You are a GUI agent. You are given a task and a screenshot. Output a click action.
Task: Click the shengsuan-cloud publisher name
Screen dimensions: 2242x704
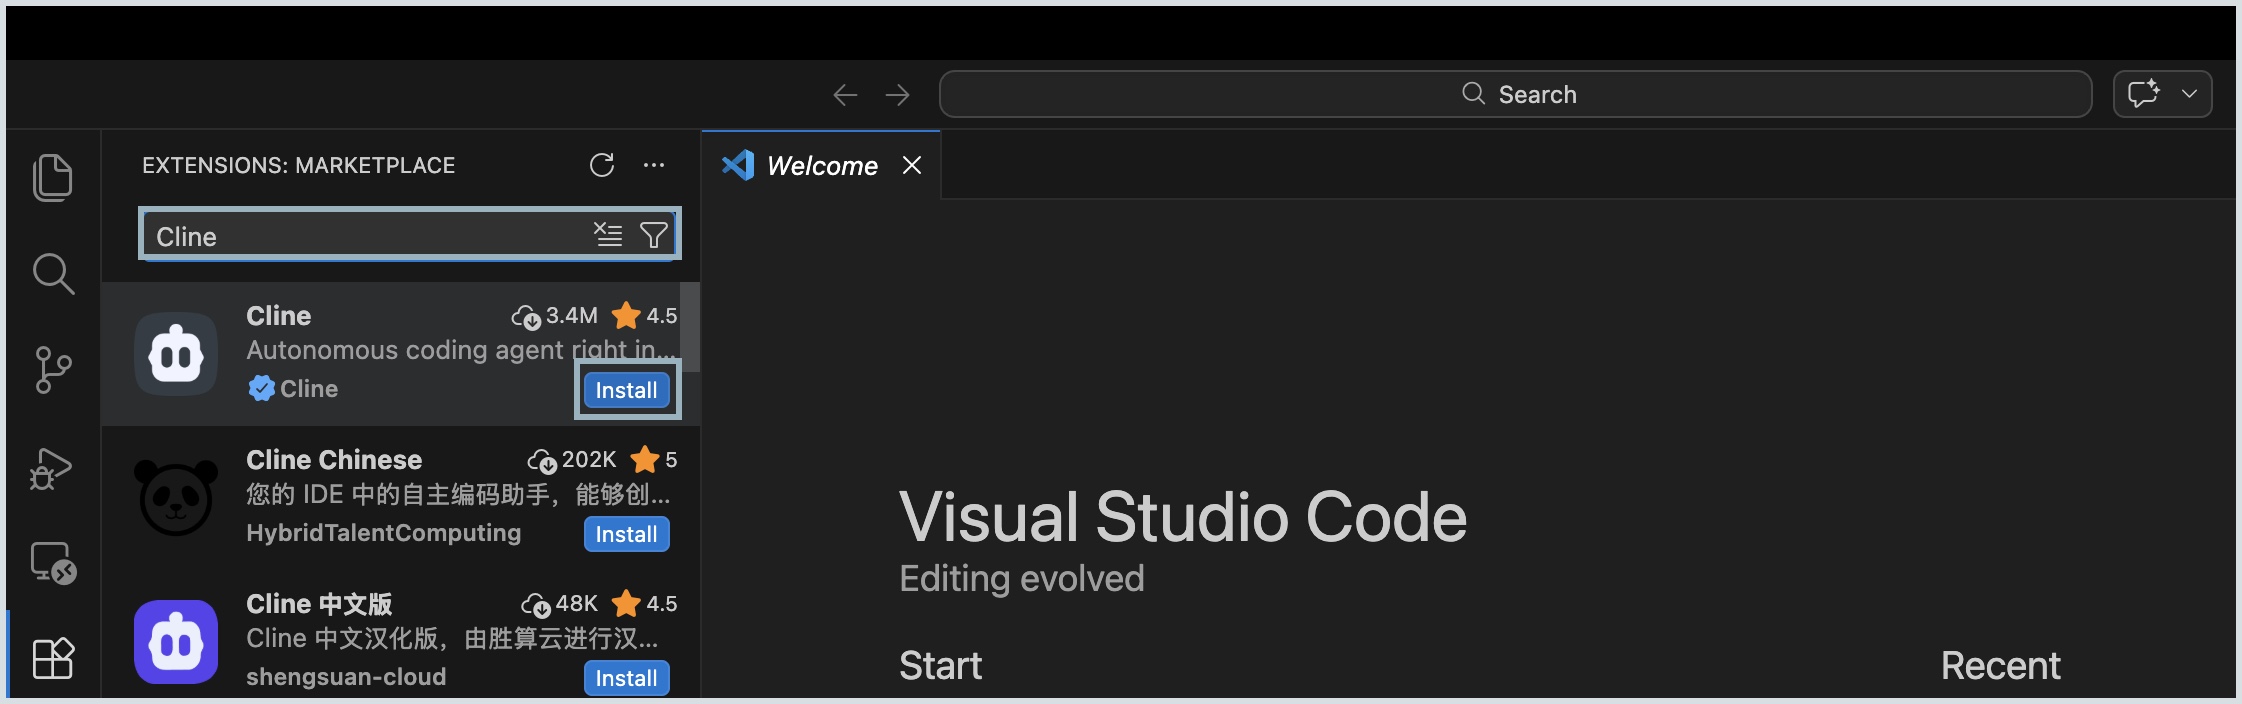346,677
